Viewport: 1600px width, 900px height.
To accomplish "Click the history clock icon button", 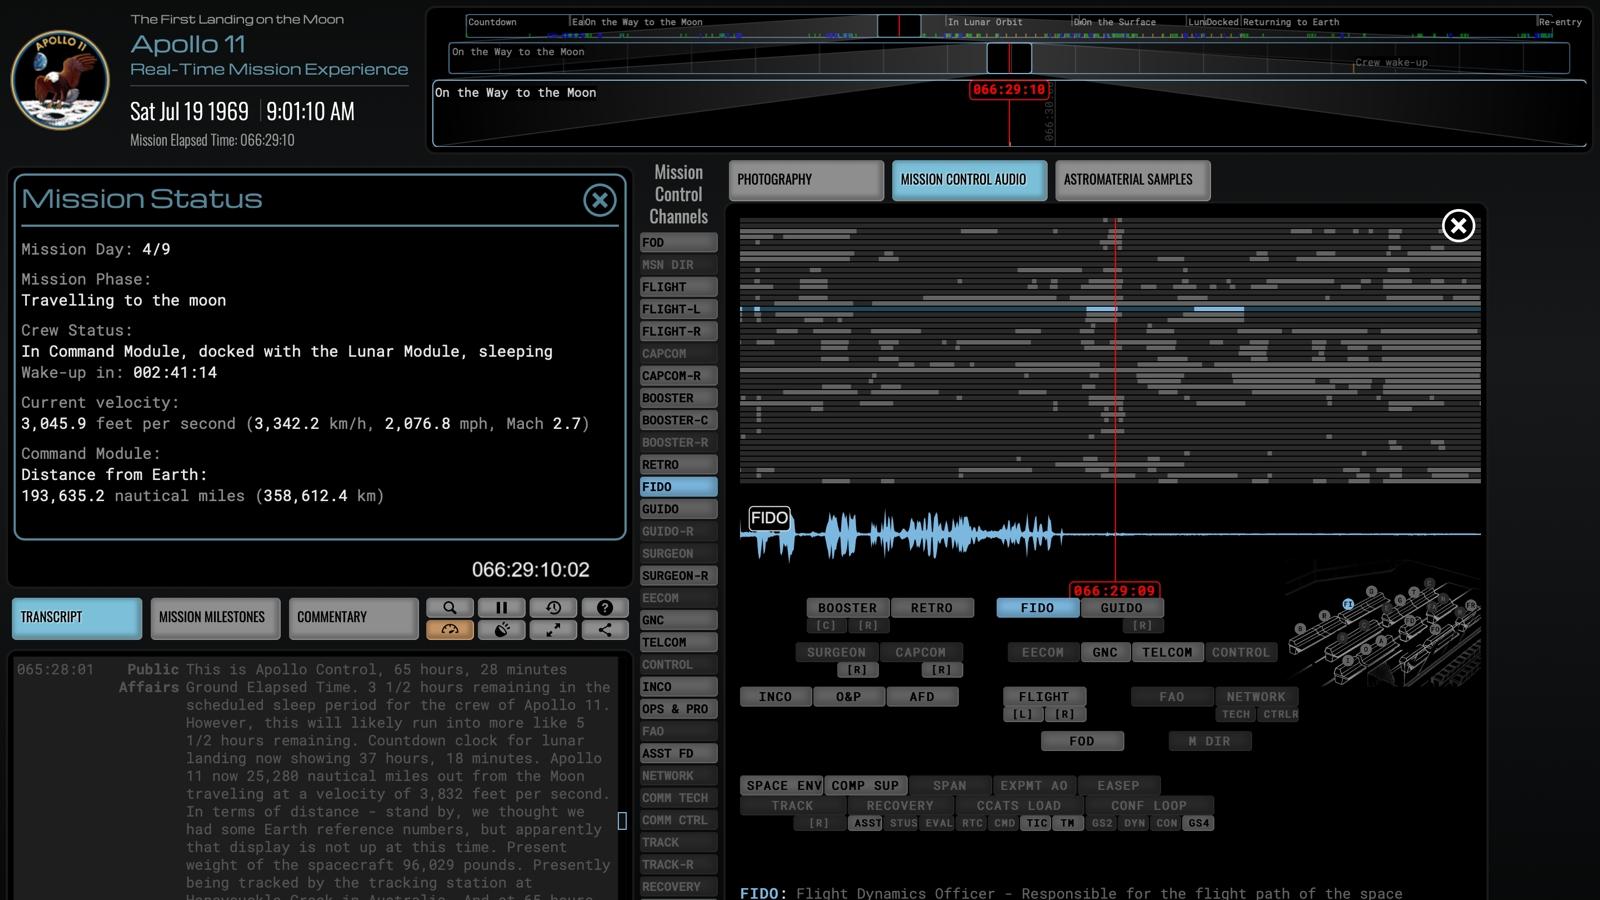I will (x=553, y=607).
